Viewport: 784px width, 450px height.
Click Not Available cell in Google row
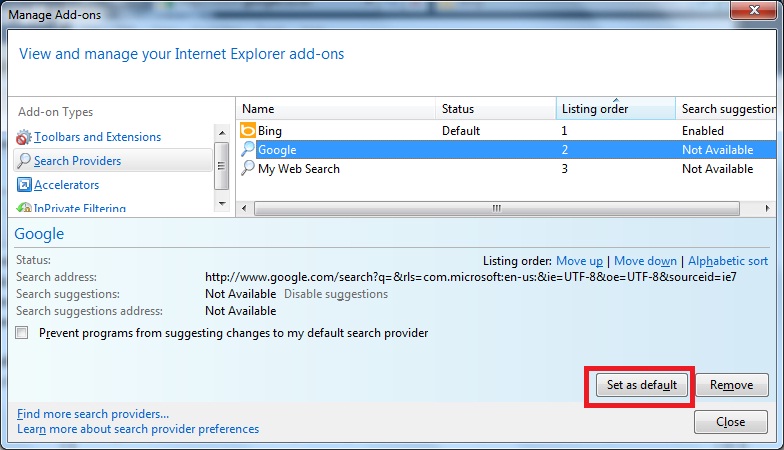point(718,150)
